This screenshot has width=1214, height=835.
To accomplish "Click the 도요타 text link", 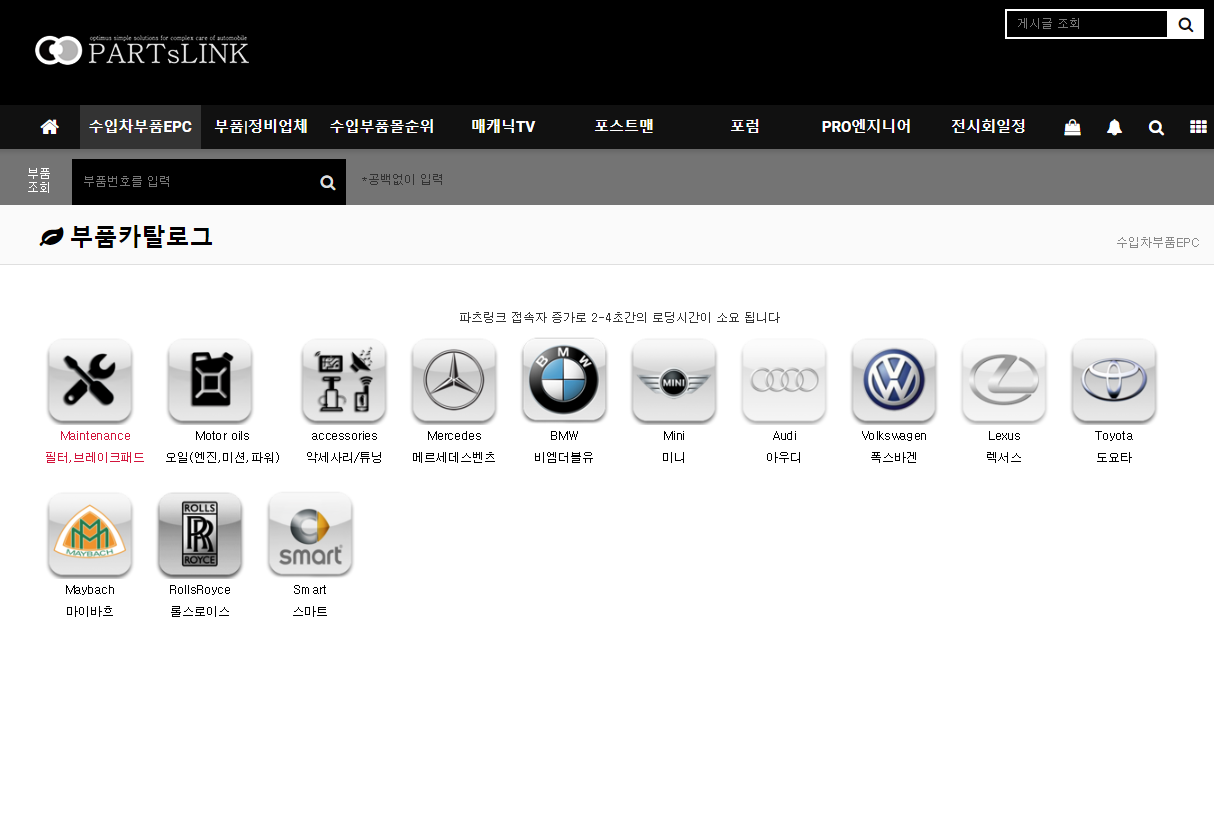I will click(1114, 457).
